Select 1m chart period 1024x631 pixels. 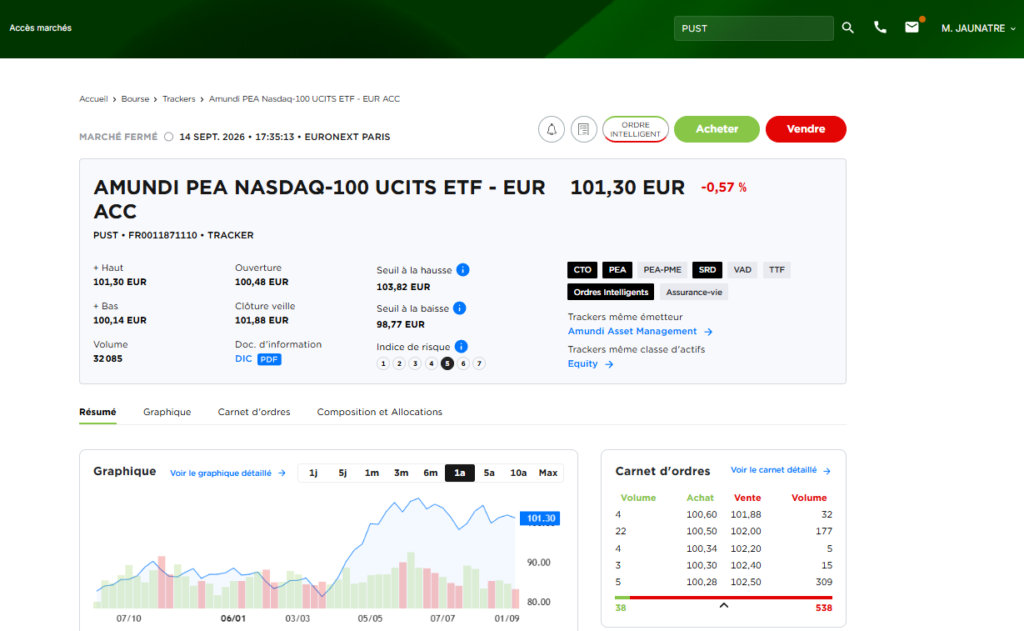point(372,473)
